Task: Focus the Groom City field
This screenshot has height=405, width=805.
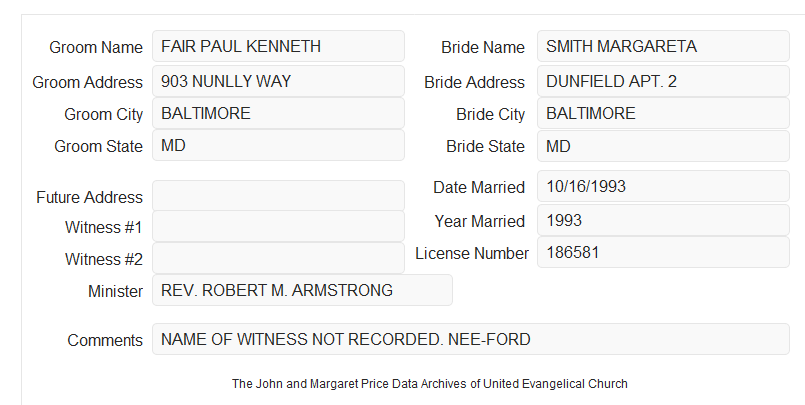Action: coord(278,113)
